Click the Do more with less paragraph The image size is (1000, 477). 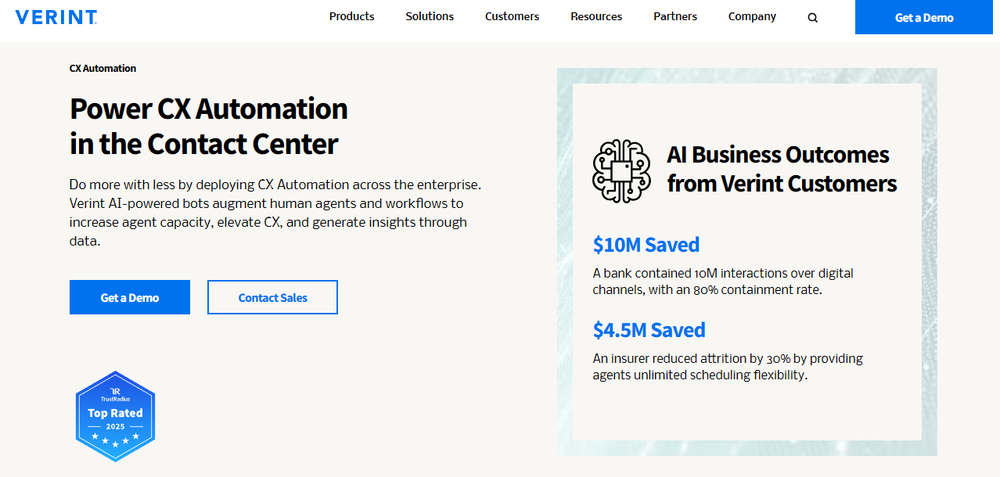pos(275,214)
